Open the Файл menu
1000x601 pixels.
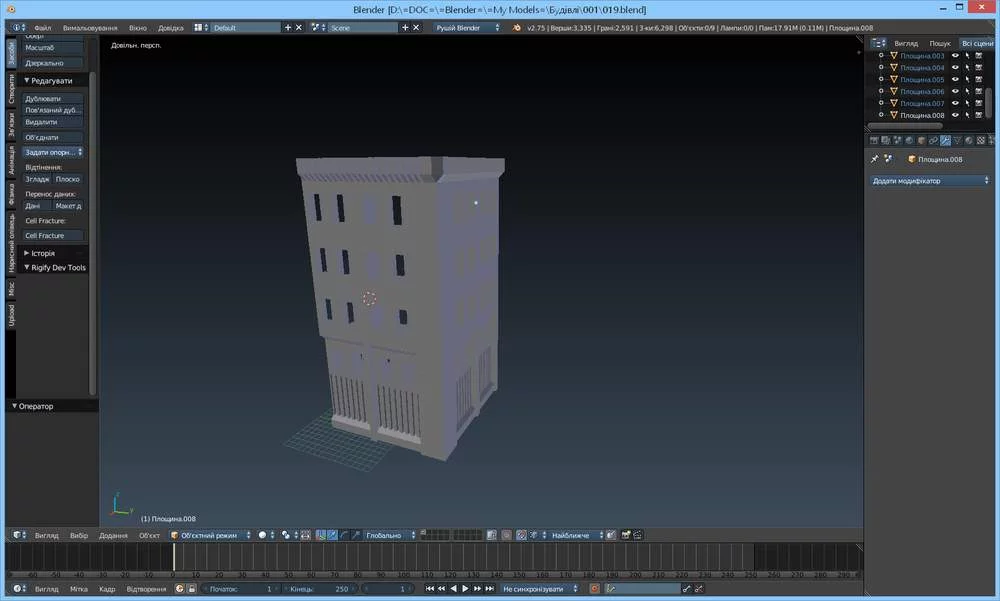[42, 27]
